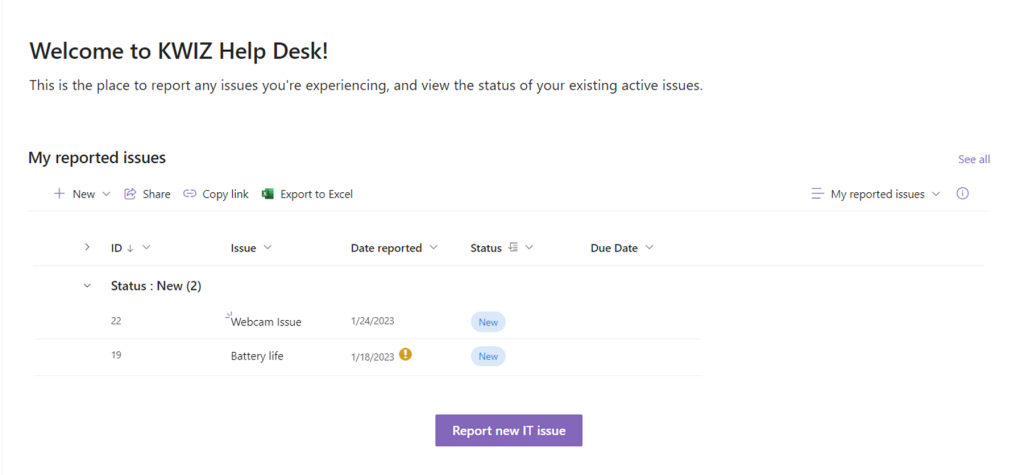Switch view using My reported issues selector
This screenshot has height=475, width=1024.
[876, 194]
